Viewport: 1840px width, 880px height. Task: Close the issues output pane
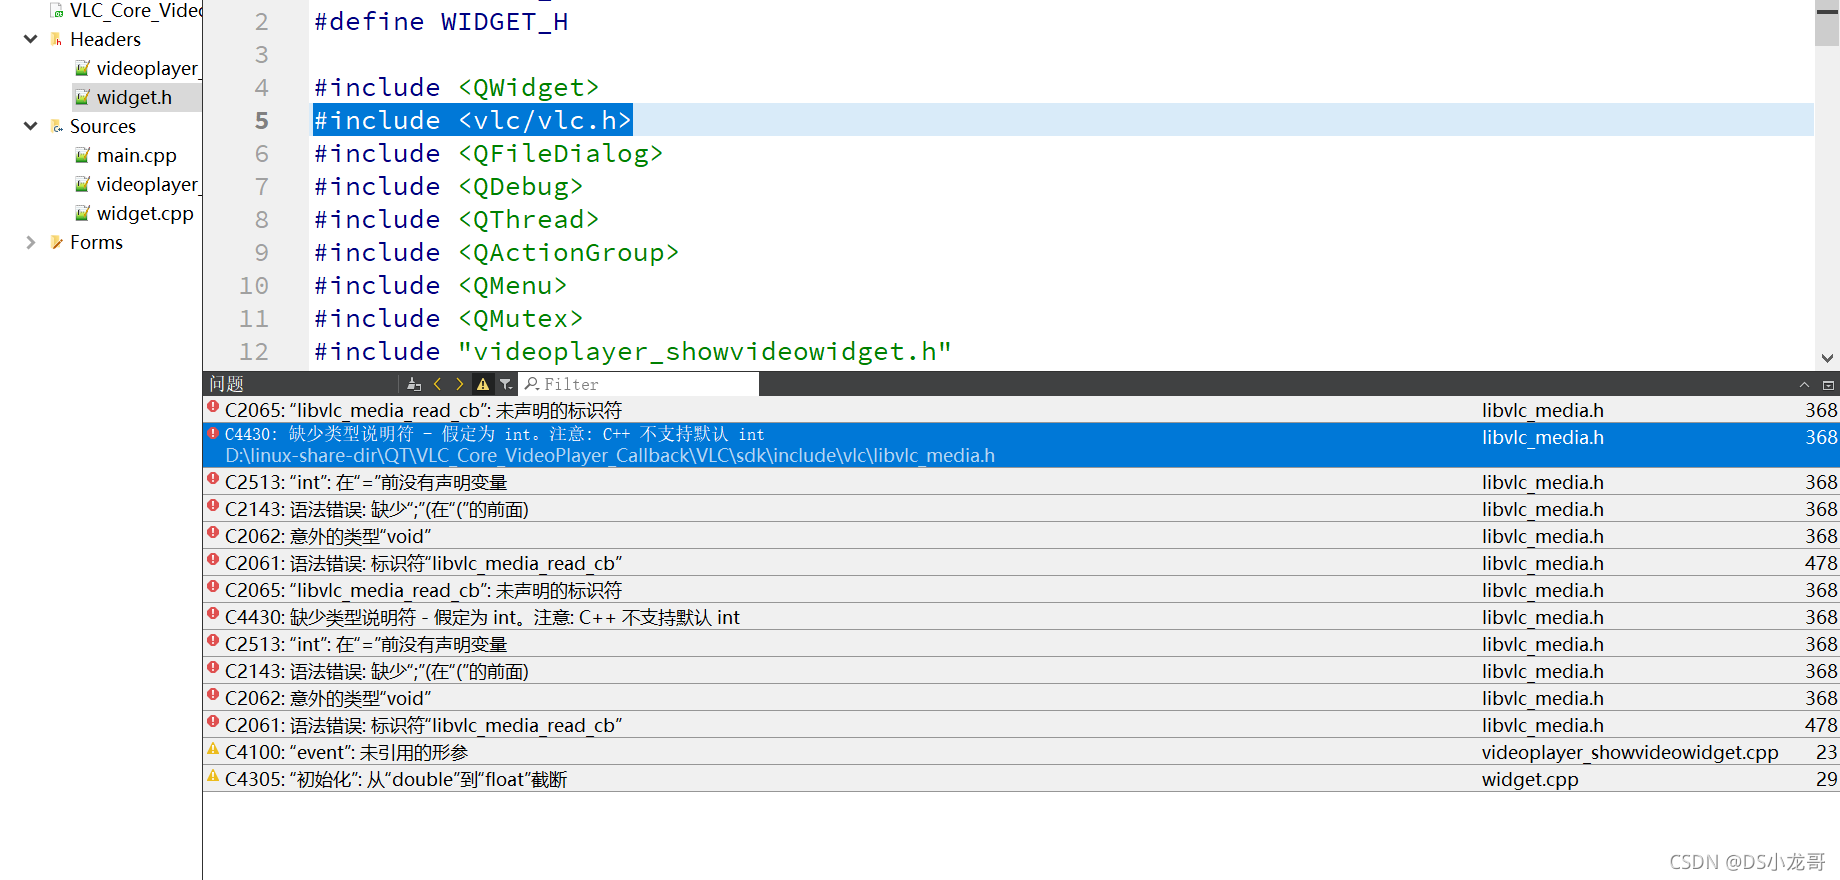(x=1828, y=385)
